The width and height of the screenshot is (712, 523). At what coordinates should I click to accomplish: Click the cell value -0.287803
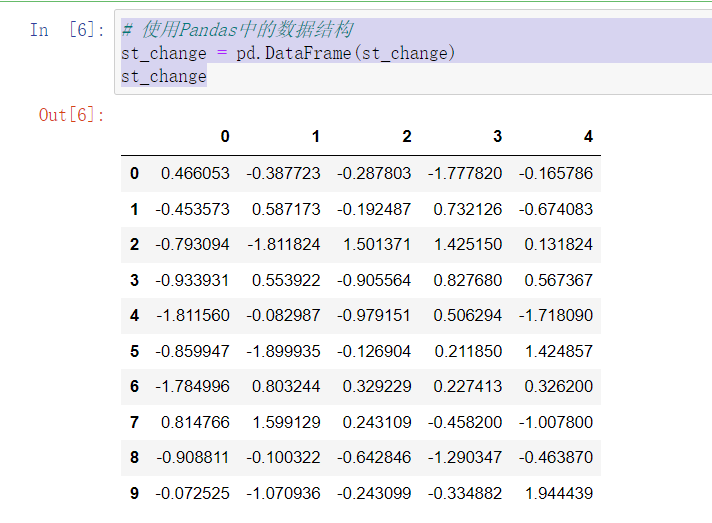coord(374,173)
